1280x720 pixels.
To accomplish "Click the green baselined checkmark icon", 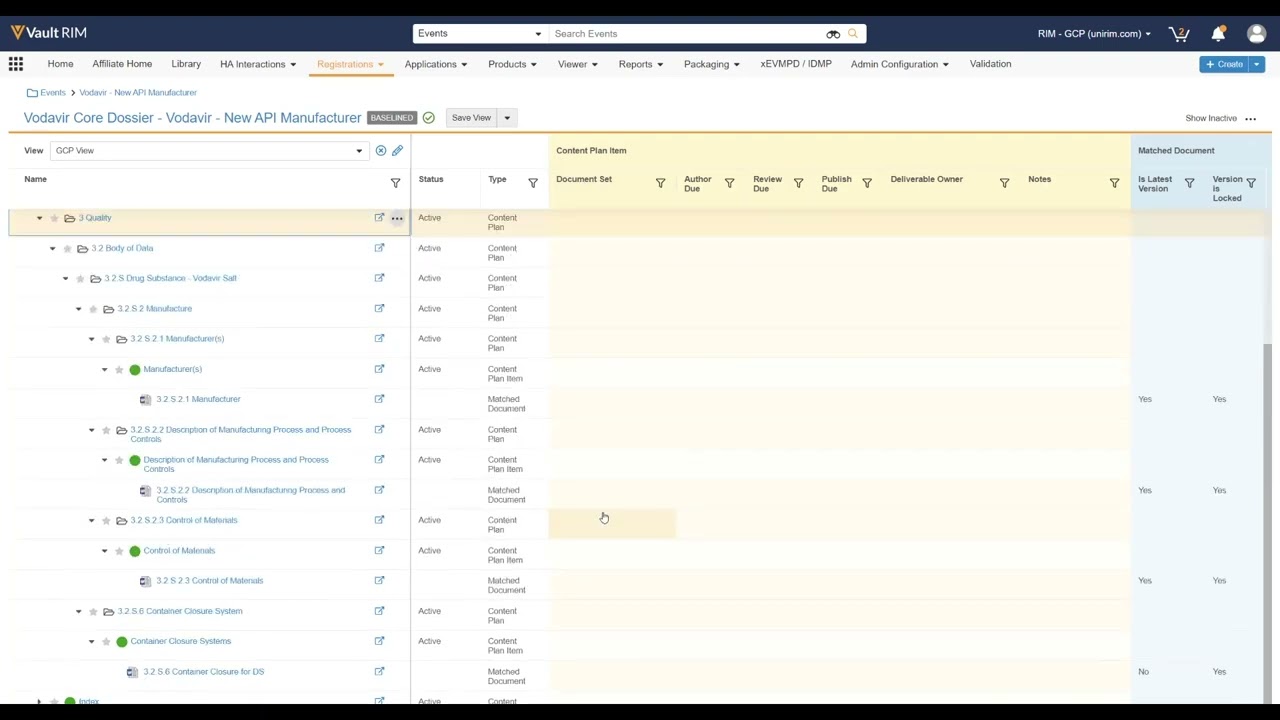I will point(428,118).
